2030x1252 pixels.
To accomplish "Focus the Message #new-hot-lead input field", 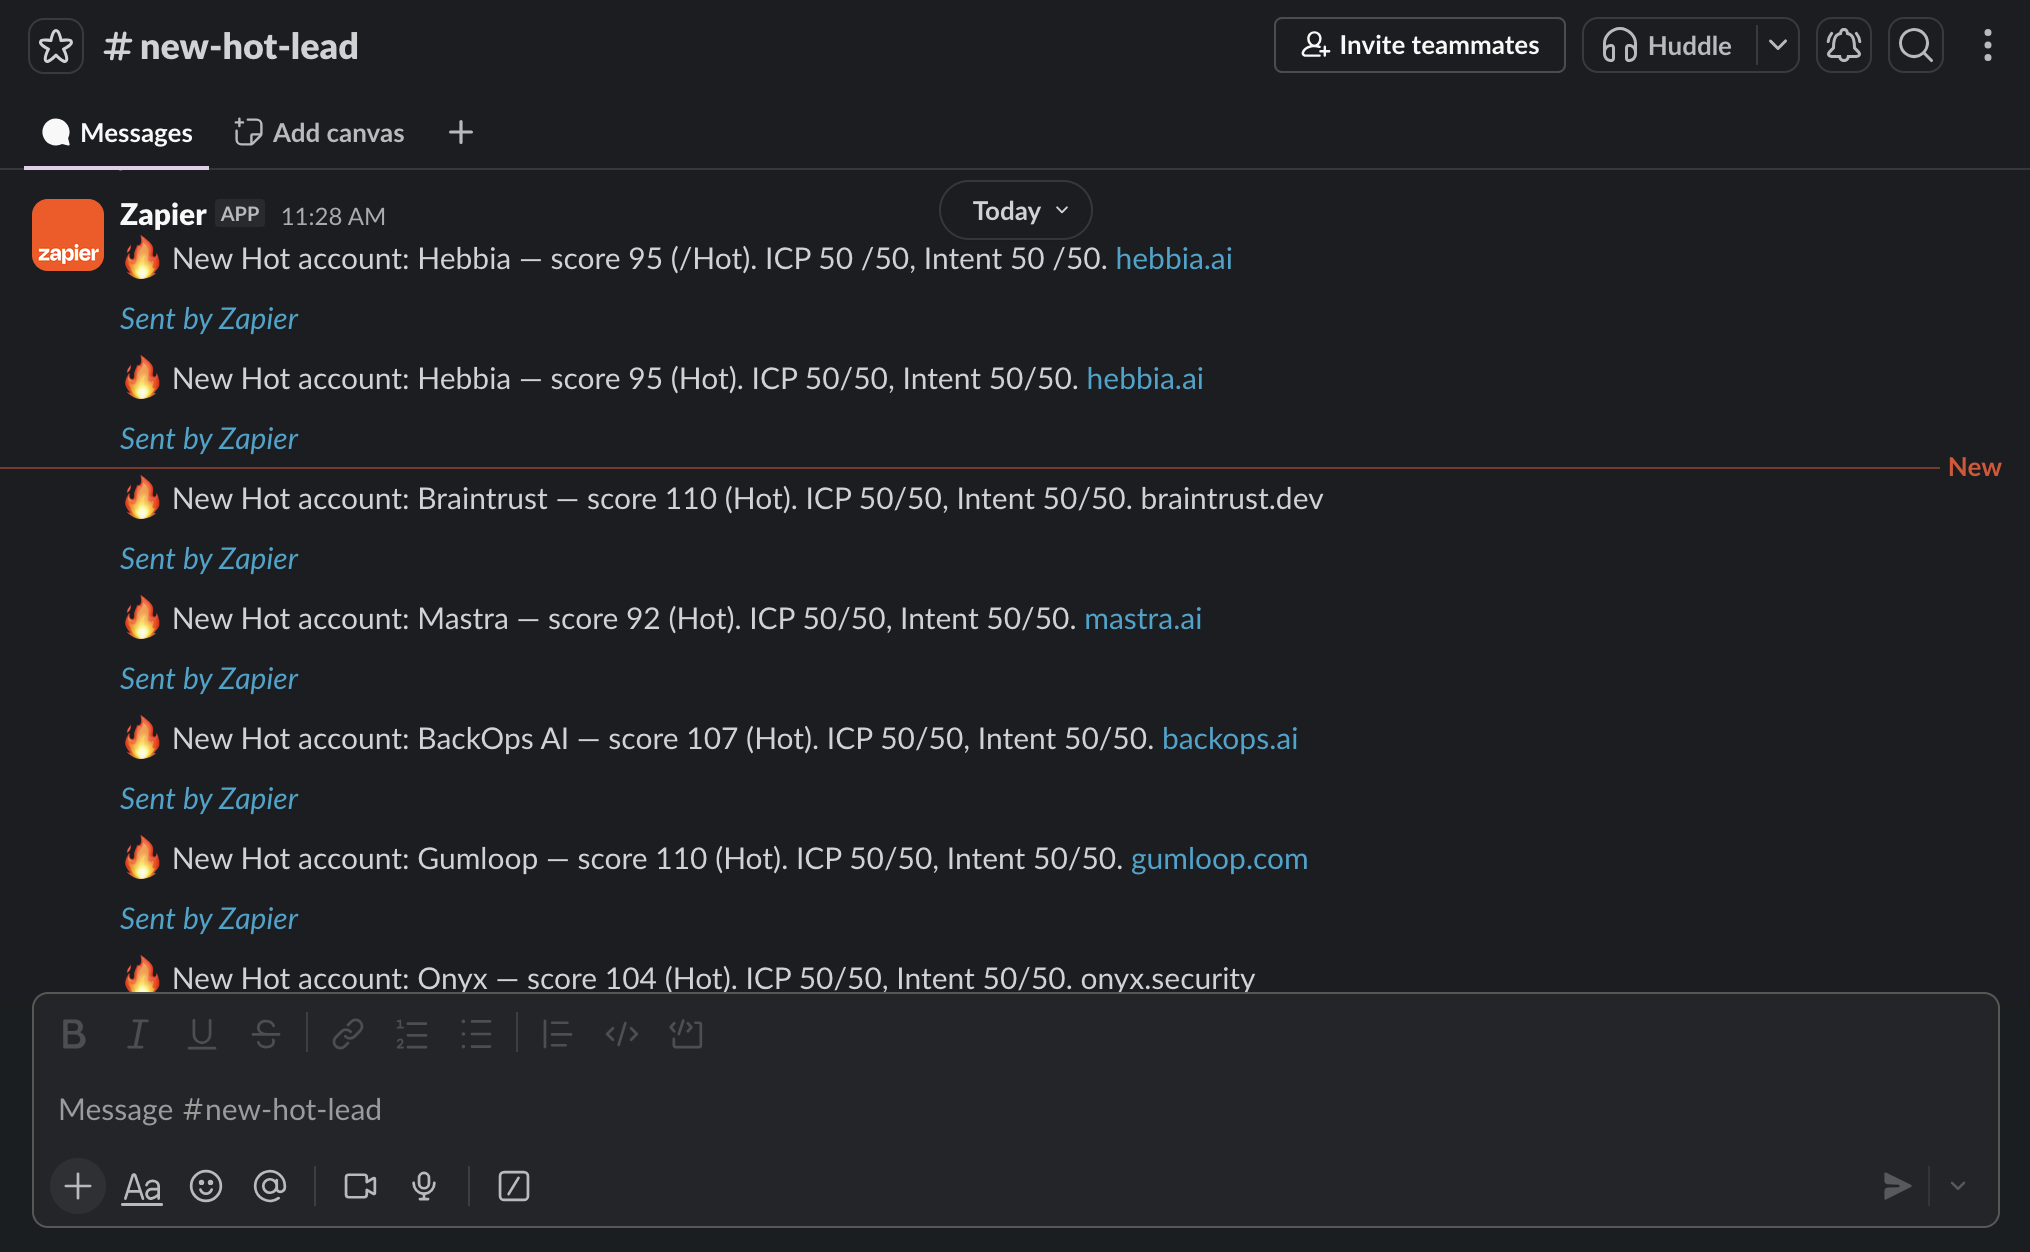I will click(1015, 1109).
